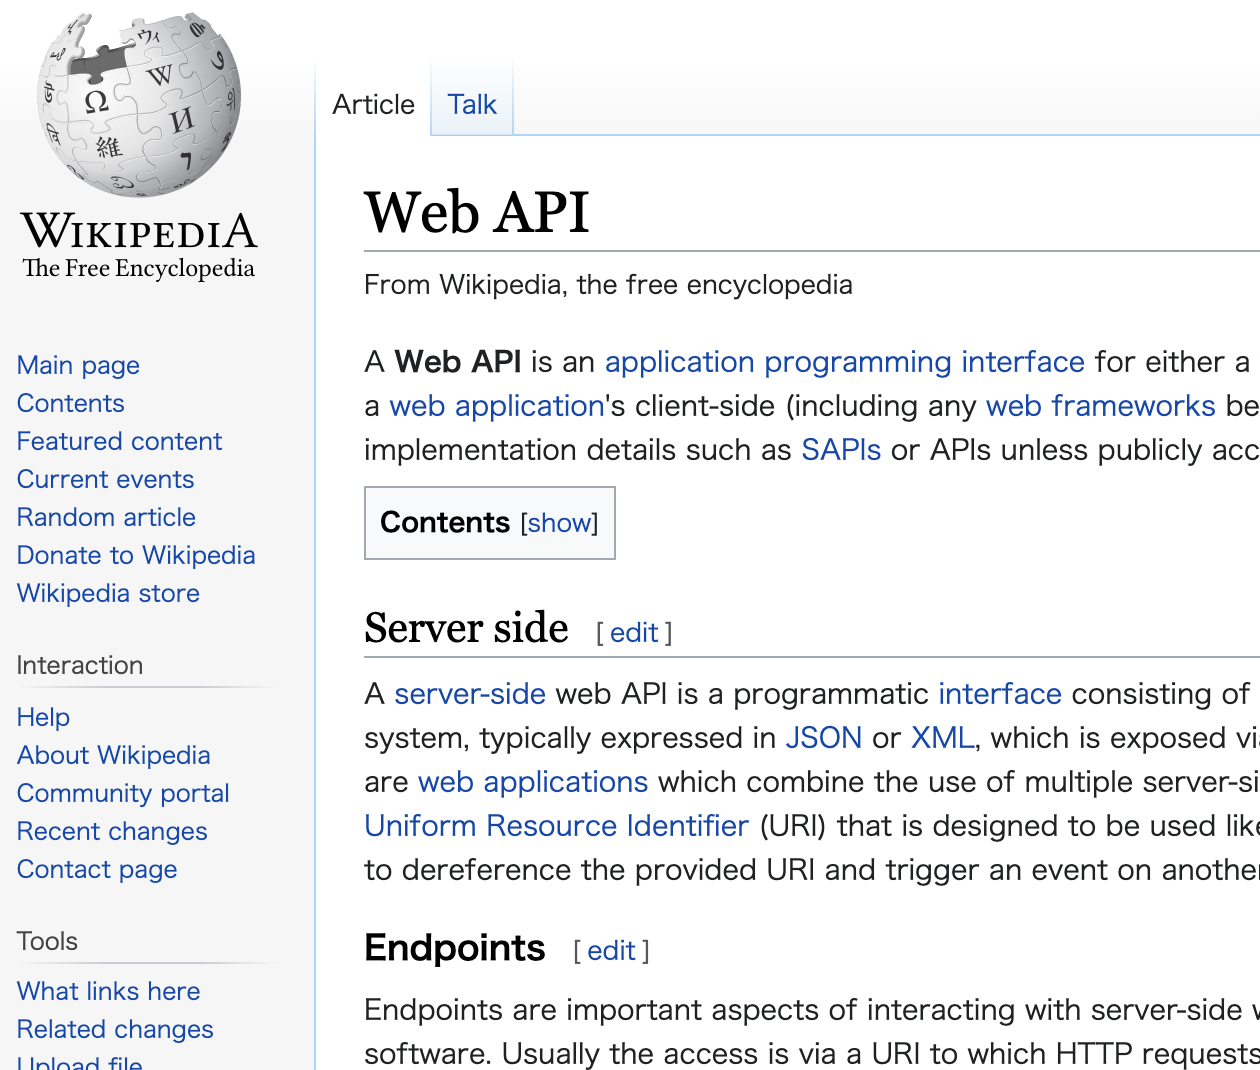Viewport: 1260px width, 1070px height.
Task: Select the Article tab
Action: 373,104
